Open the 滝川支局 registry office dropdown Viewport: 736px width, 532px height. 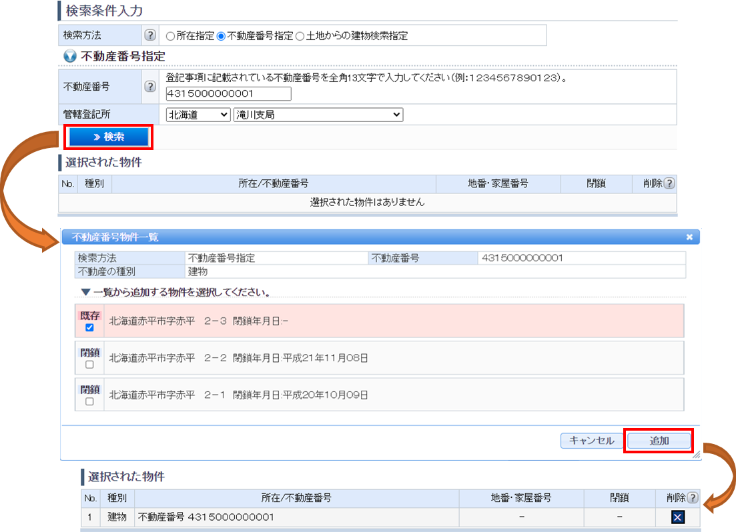pyautogui.click(x=317, y=115)
